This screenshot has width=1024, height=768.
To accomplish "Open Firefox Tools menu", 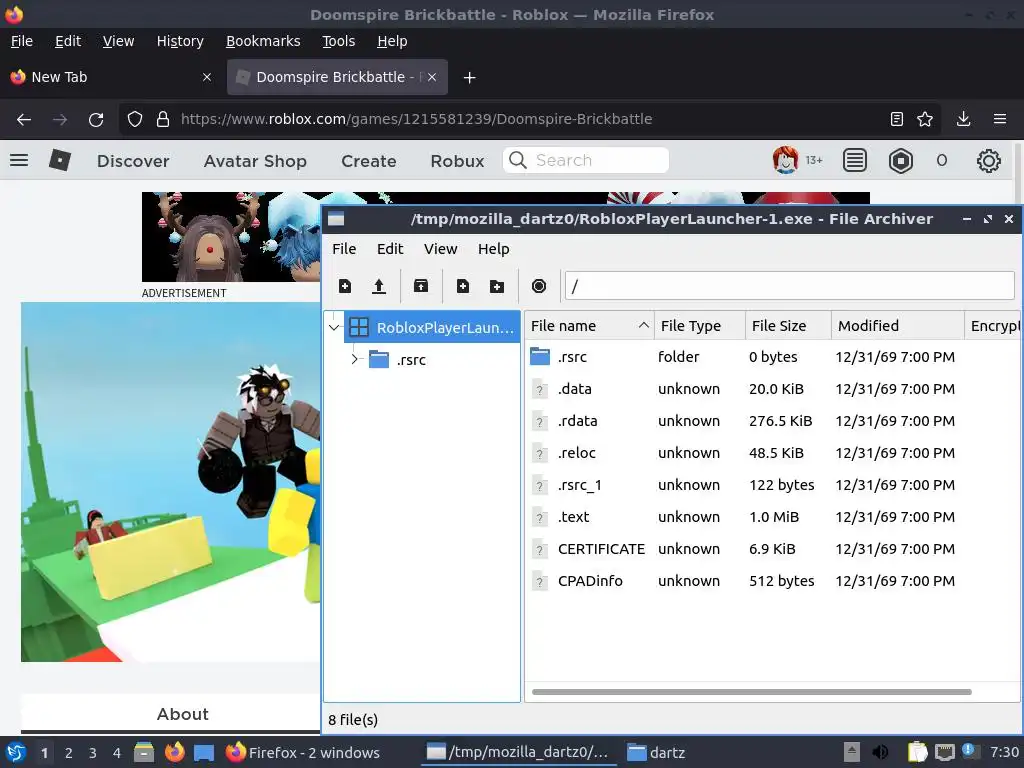I will click(x=338, y=41).
